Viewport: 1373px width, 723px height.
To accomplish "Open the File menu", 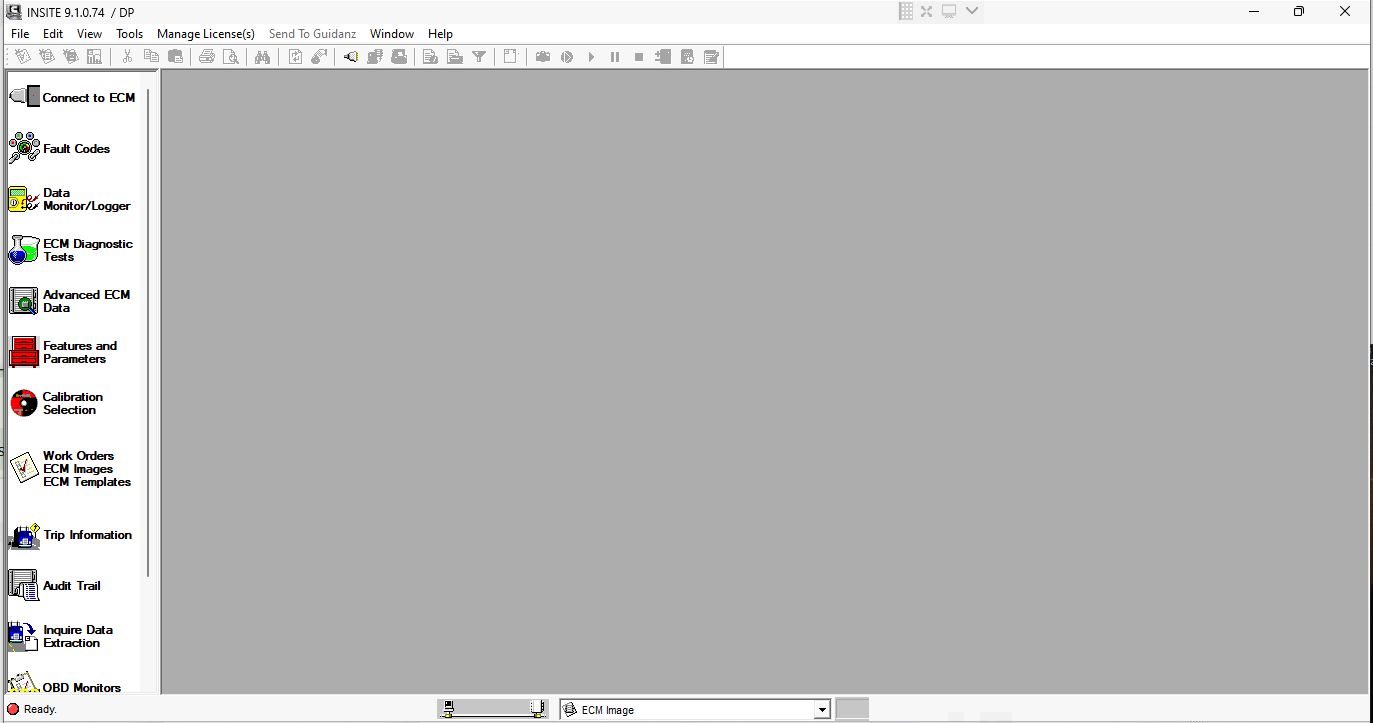I will [20, 34].
